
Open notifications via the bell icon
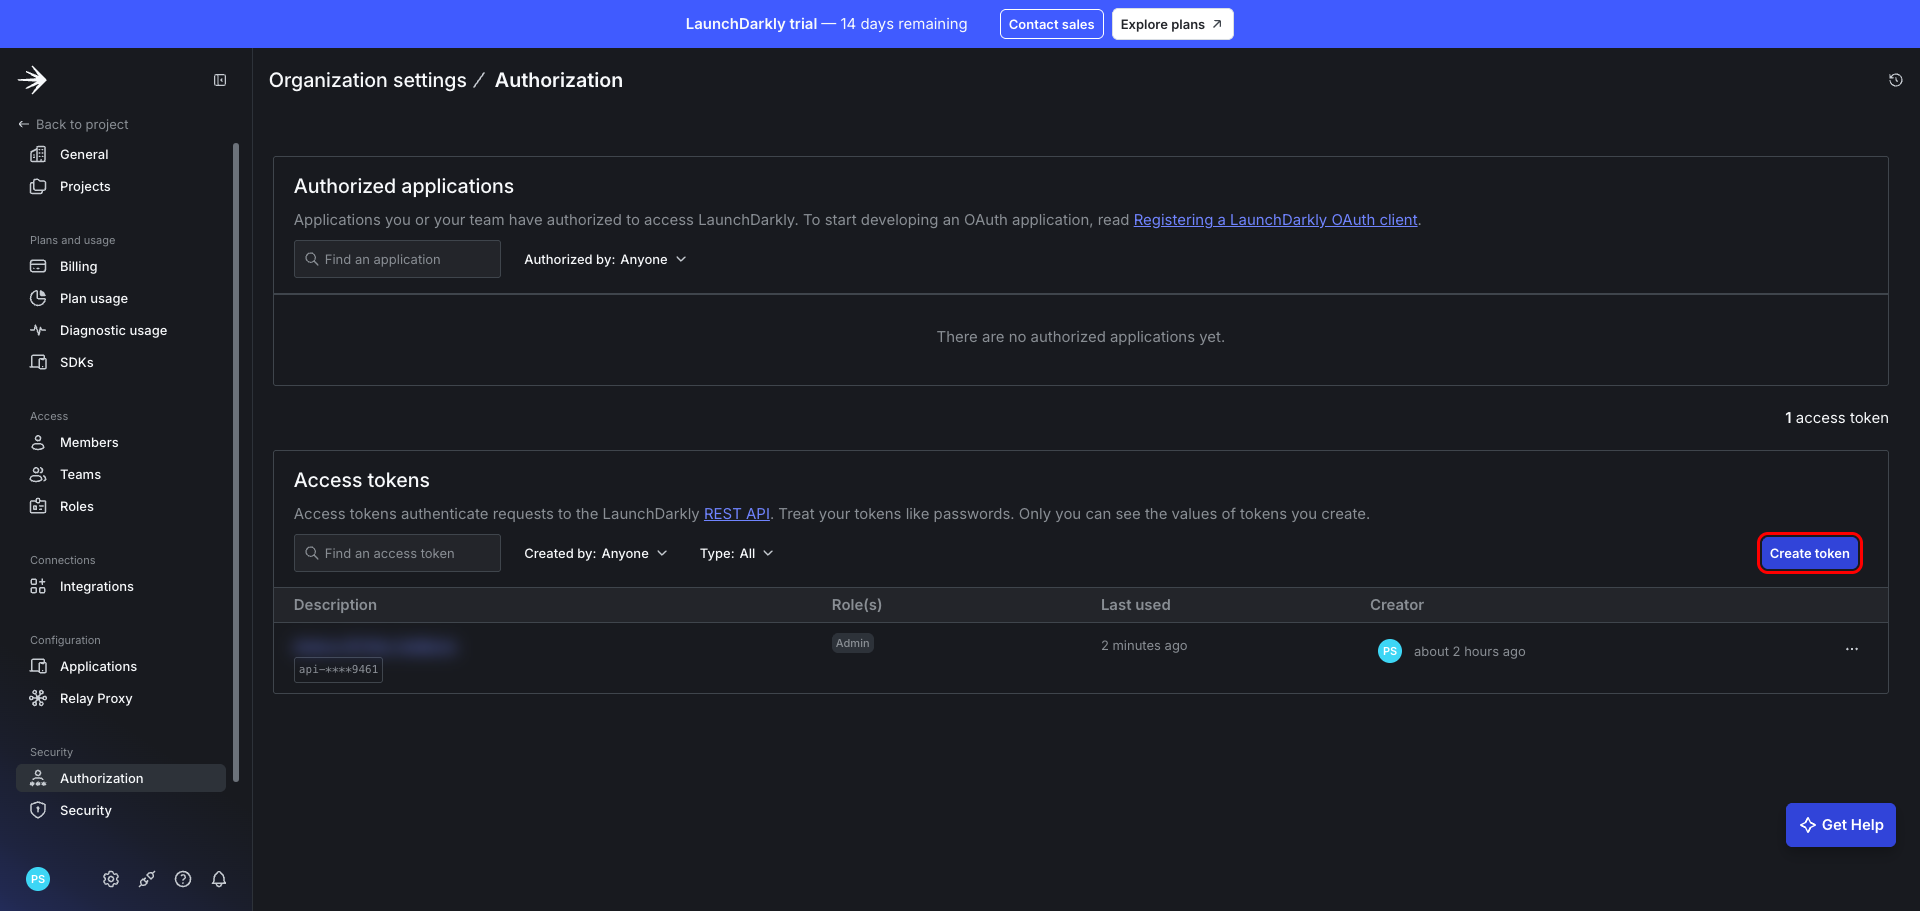(219, 879)
